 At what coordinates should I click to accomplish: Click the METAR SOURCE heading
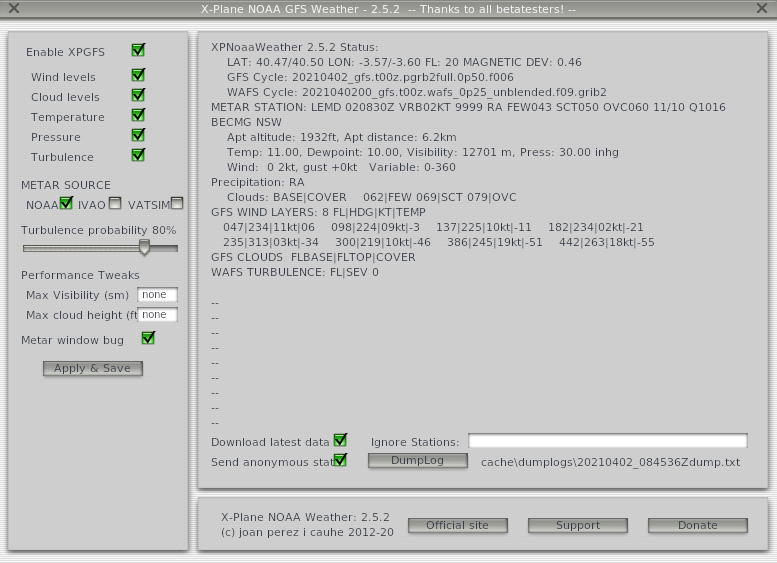click(66, 185)
